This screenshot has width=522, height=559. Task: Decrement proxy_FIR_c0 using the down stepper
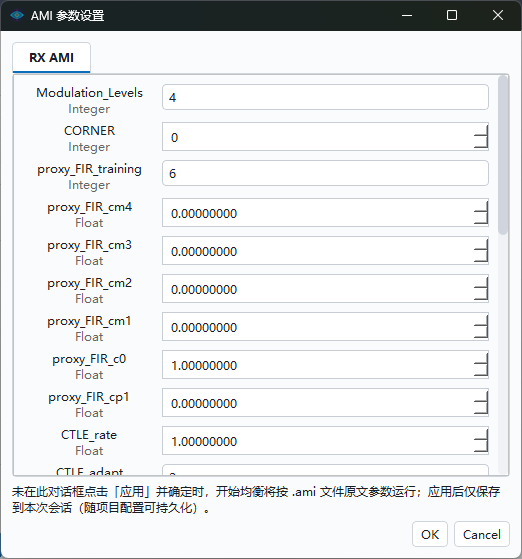[481, 371]
